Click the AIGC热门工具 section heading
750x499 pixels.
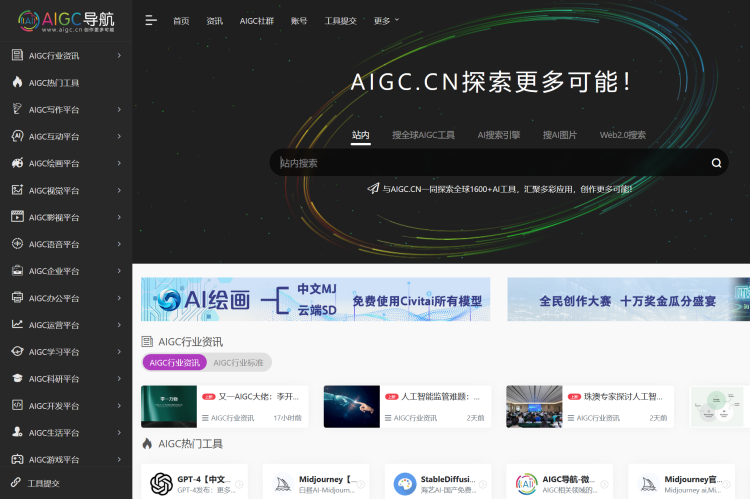pyautogui.click(x=190, y=444)
